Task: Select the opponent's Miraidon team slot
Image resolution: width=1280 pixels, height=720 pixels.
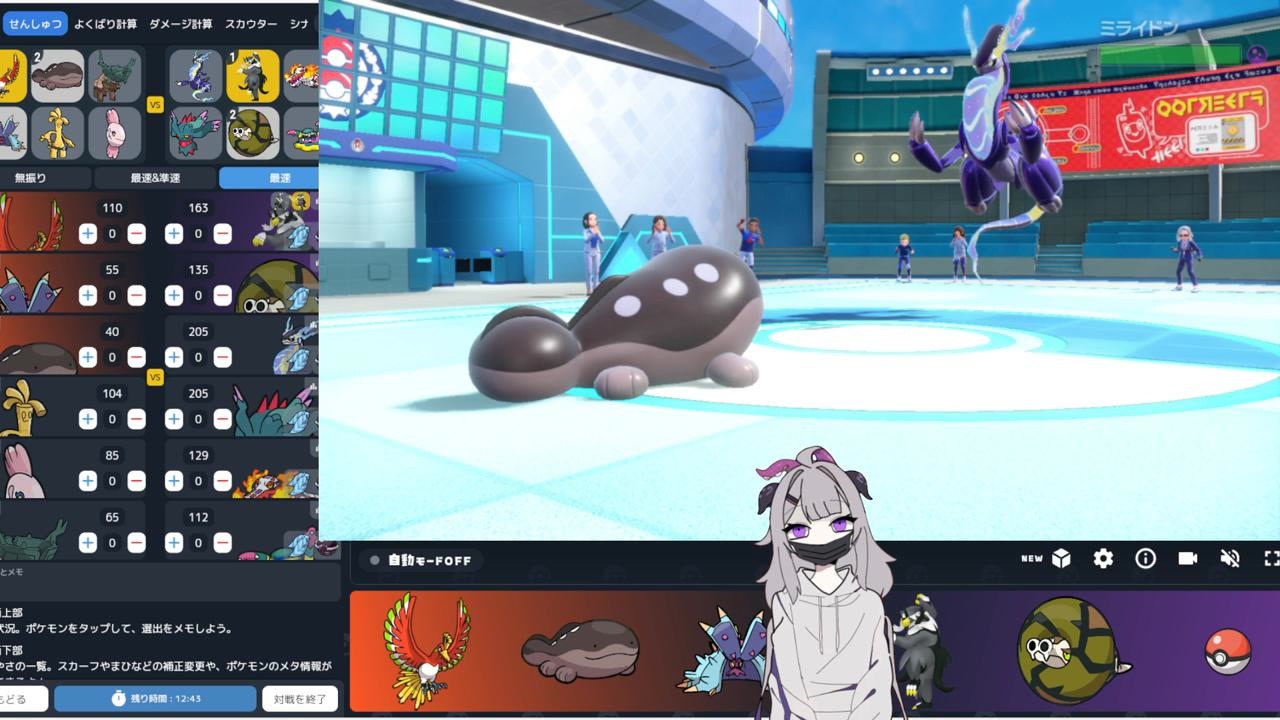Action: 196,76
